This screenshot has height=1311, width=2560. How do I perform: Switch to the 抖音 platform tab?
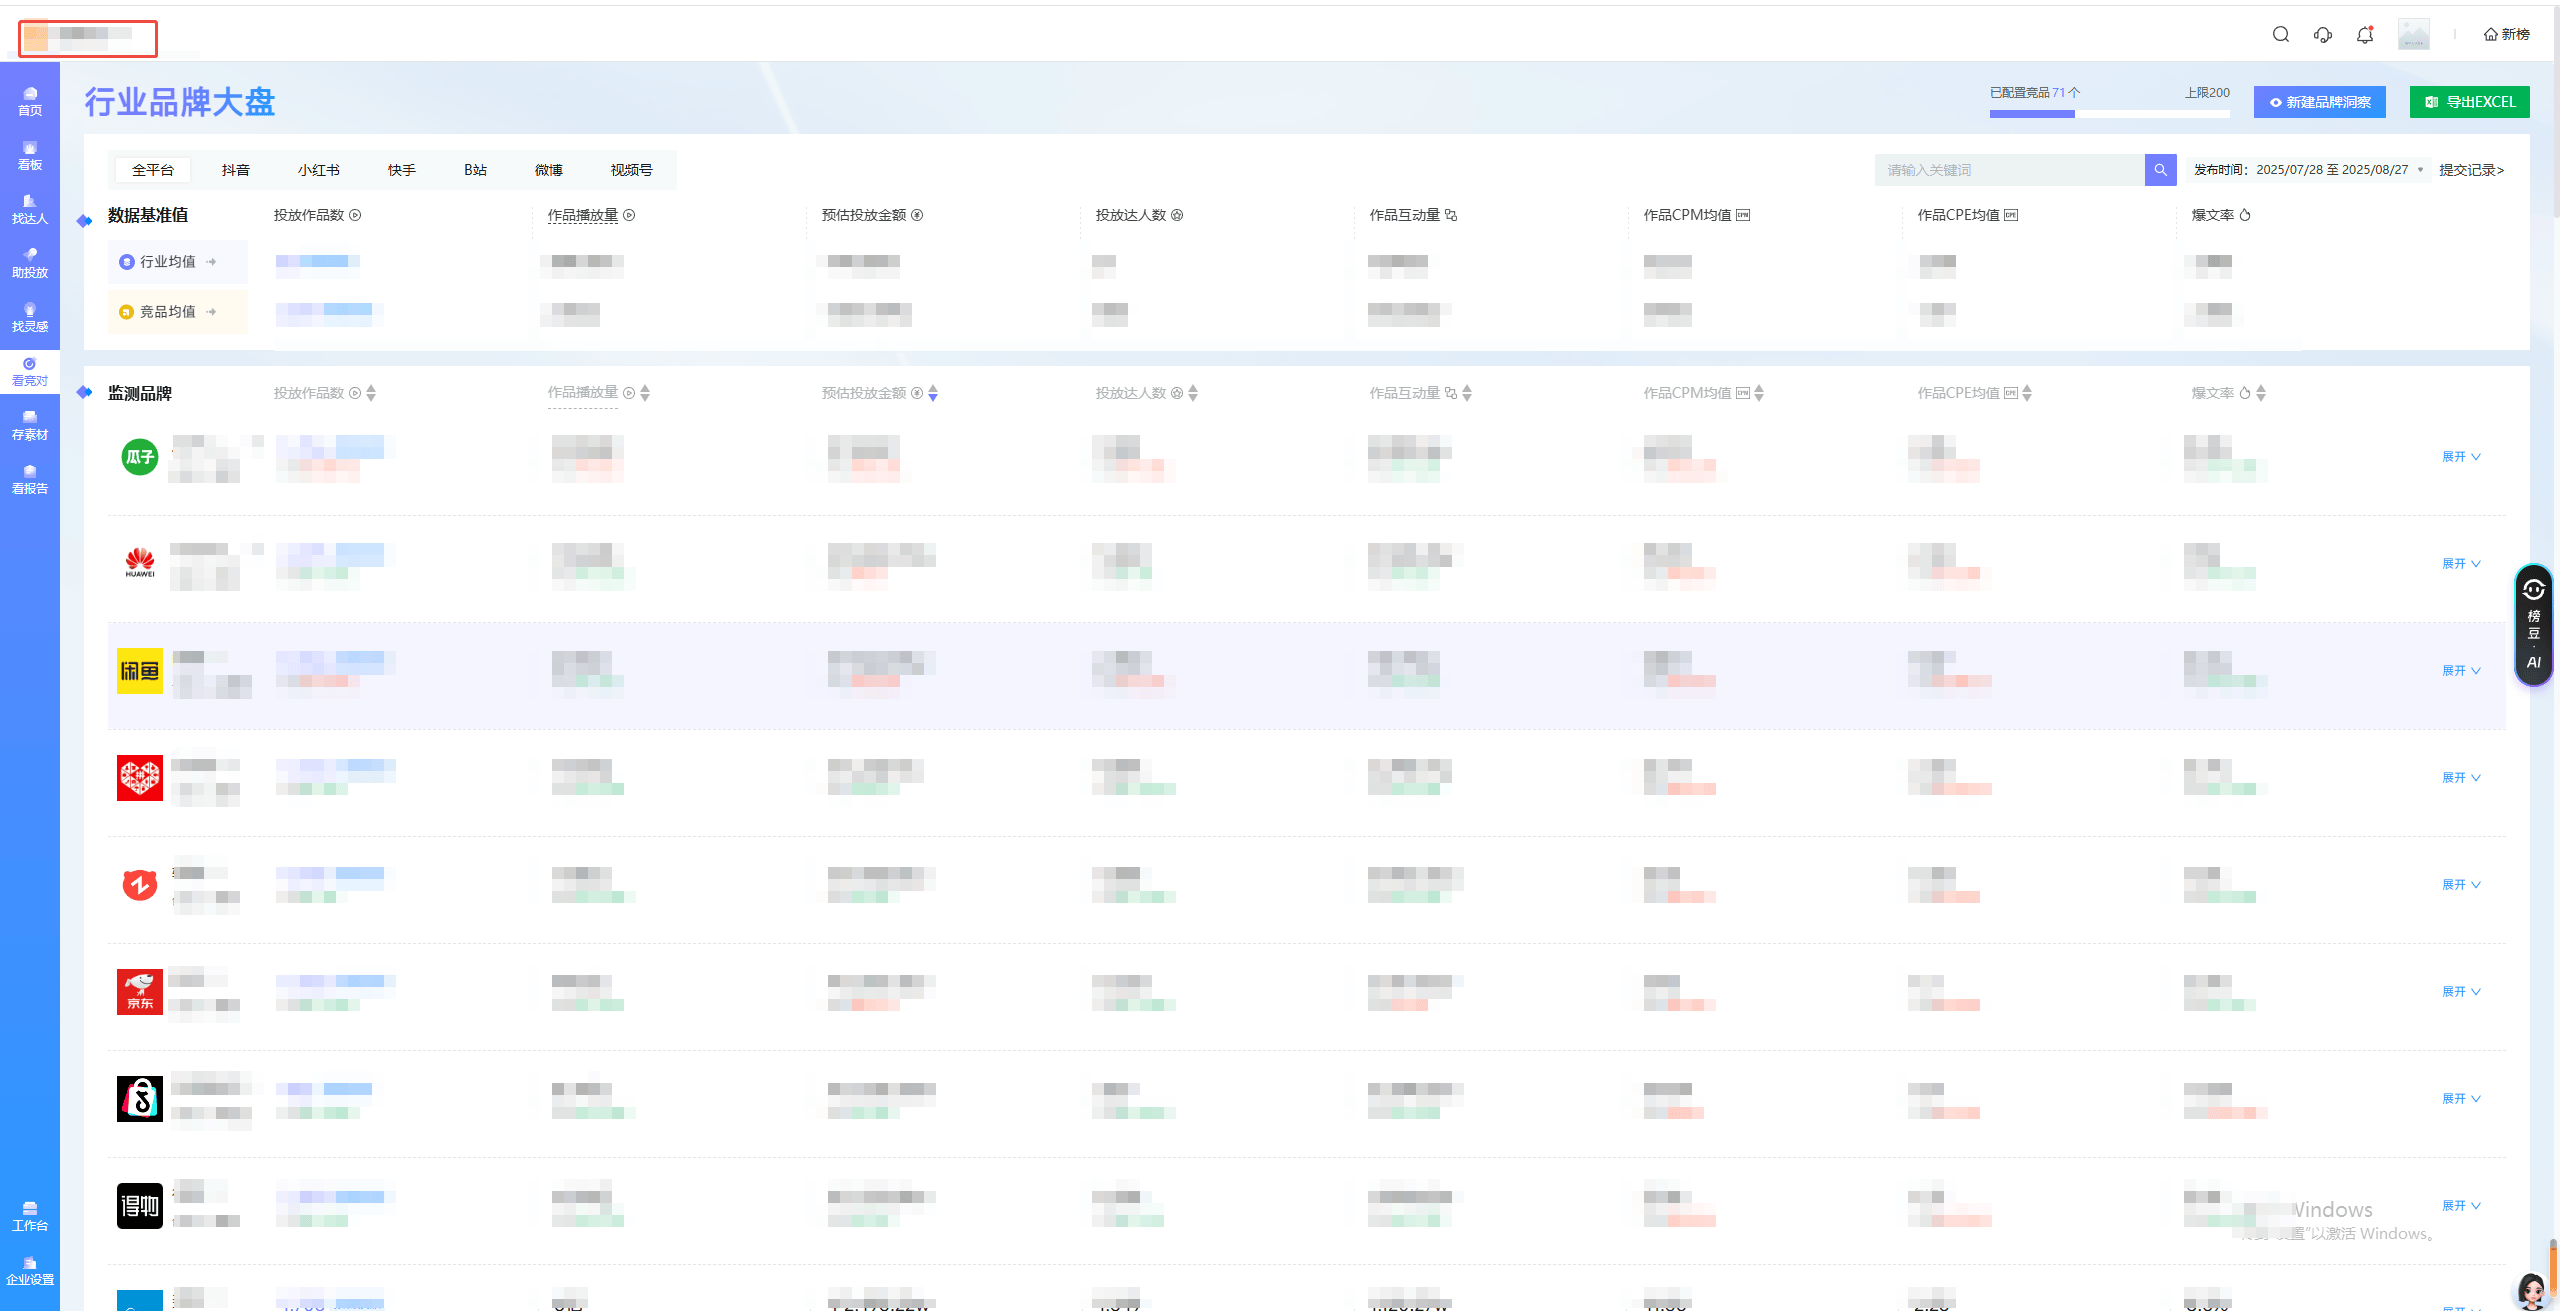pos(236,170)
